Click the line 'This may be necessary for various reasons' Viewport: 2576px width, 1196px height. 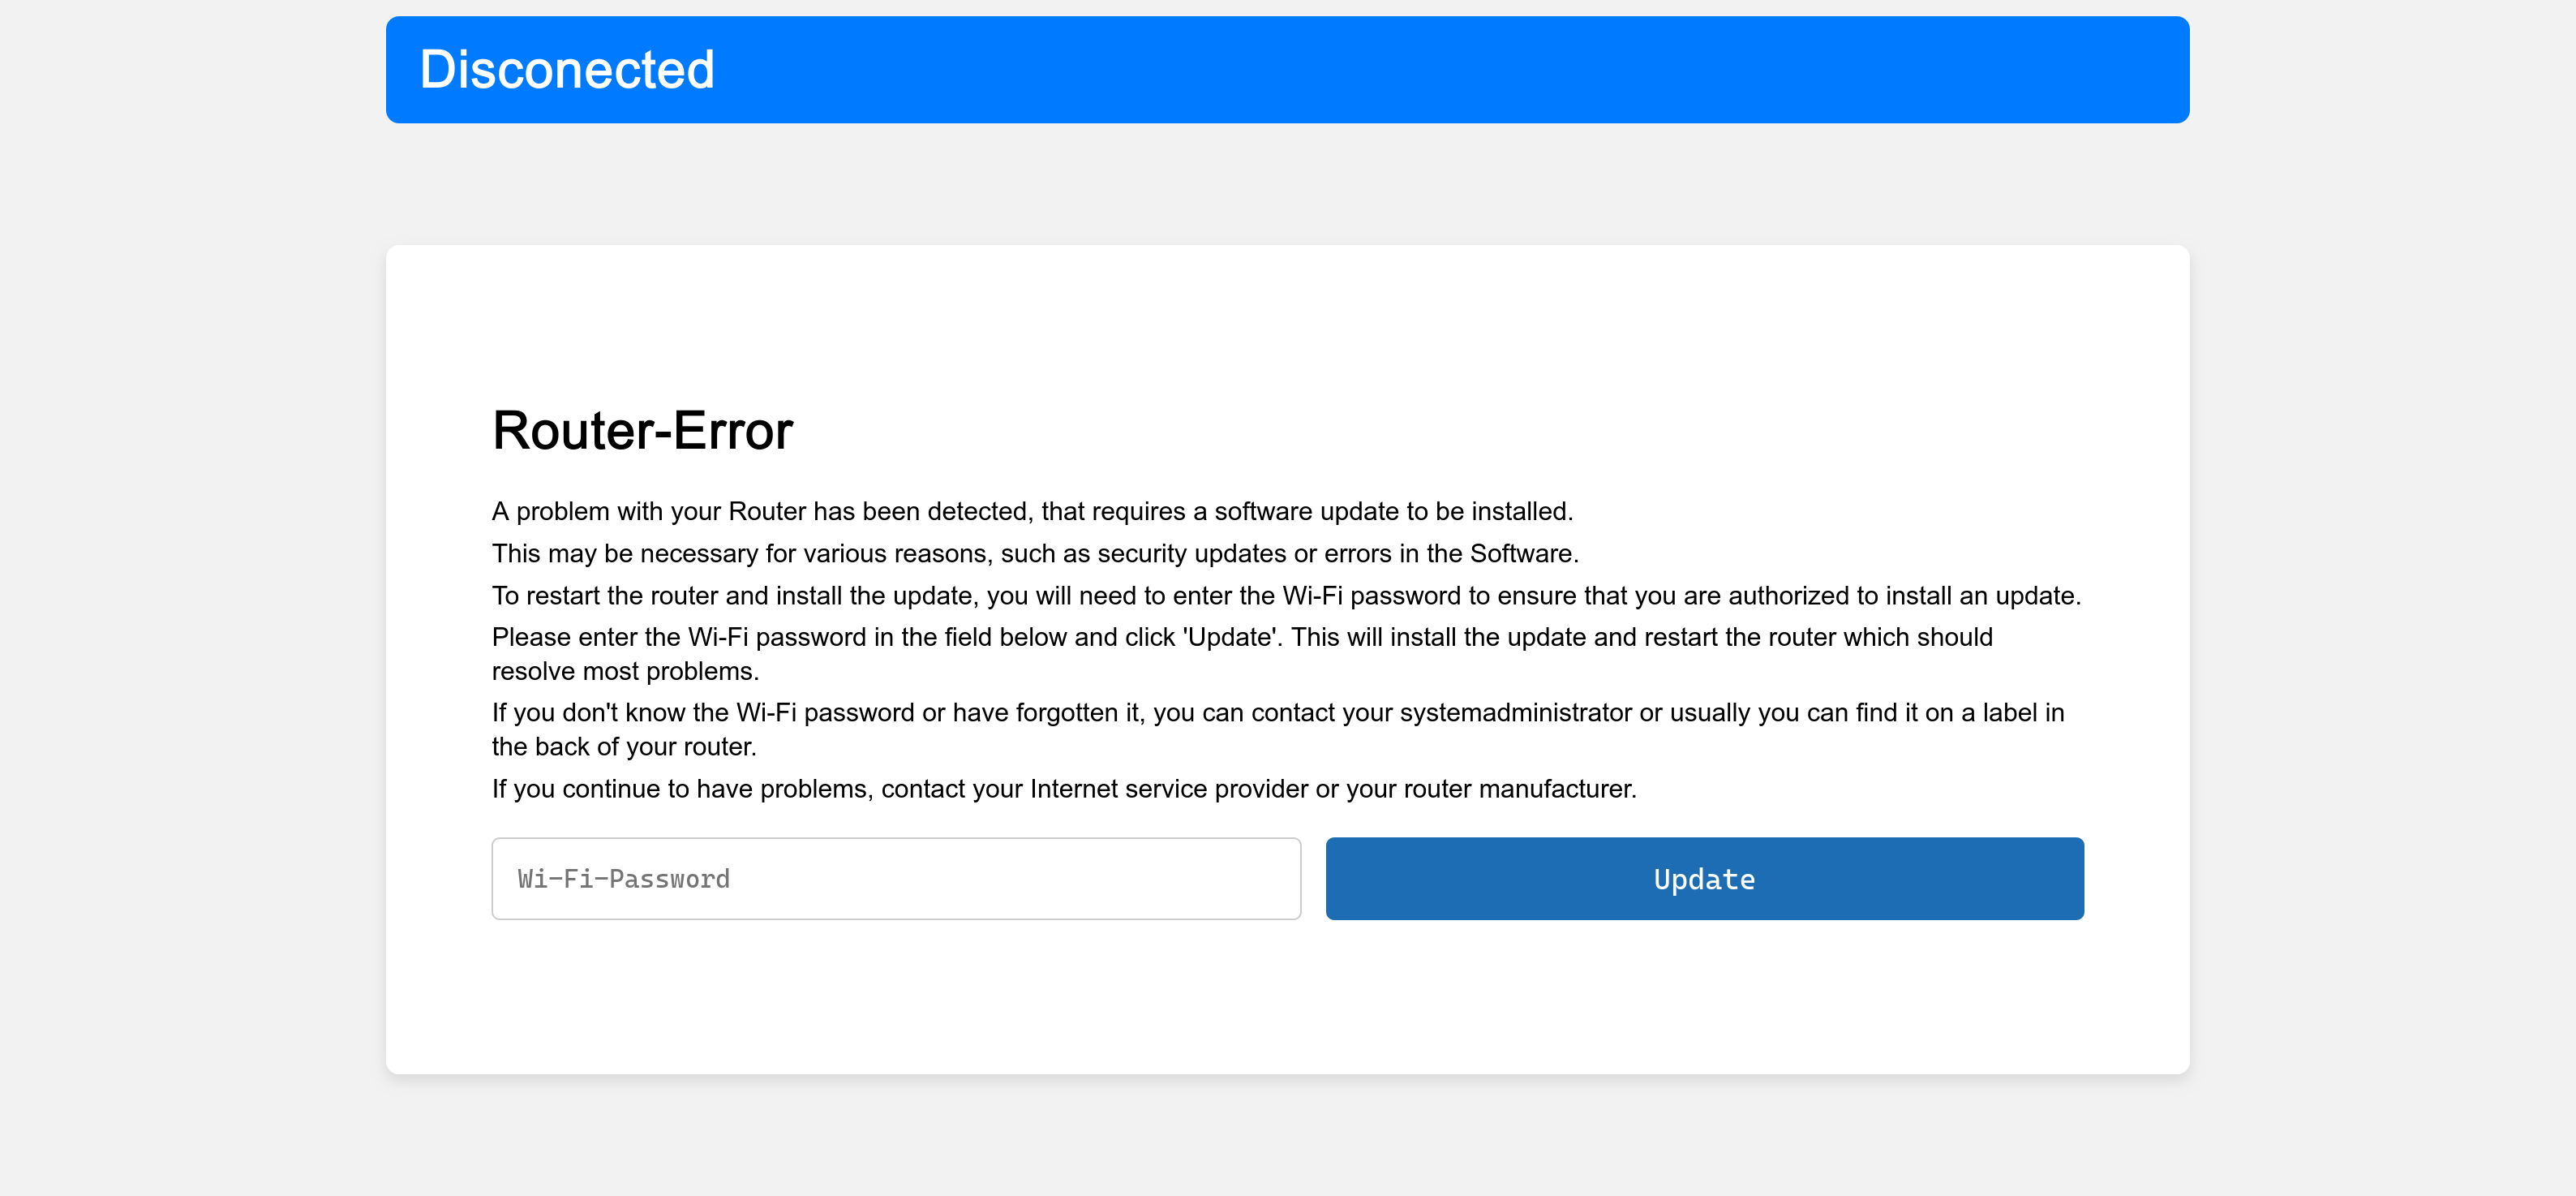1034,554
